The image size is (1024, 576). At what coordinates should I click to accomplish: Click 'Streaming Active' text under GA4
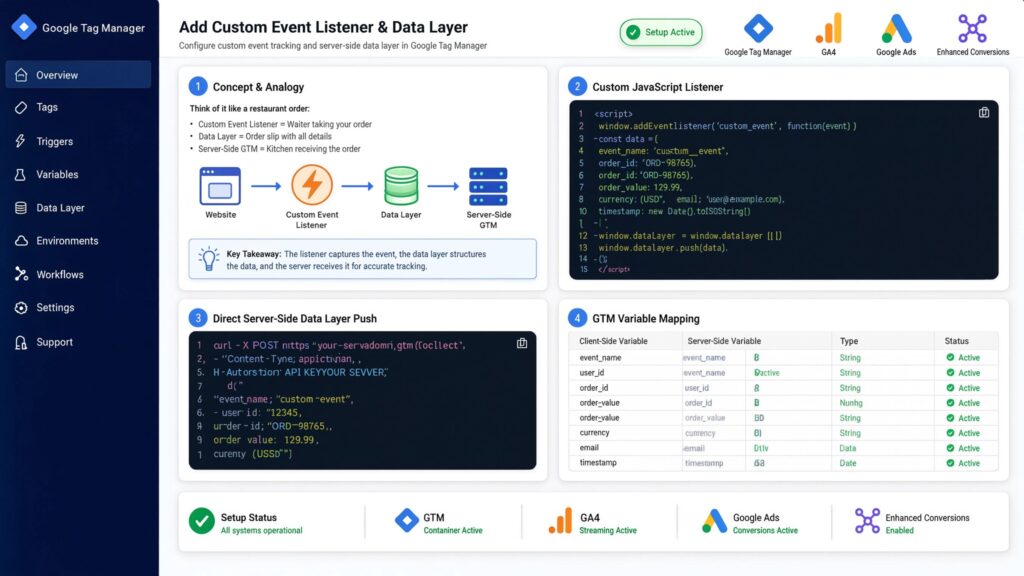tap(608, 530)
